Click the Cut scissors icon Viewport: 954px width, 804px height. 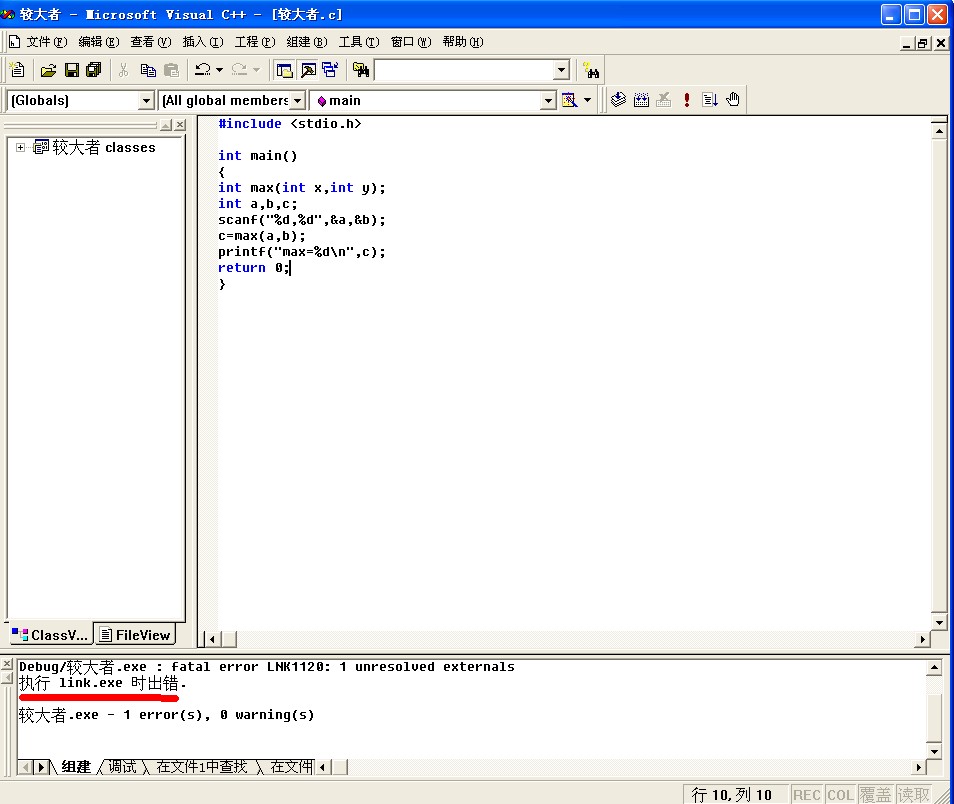(124, 70)
